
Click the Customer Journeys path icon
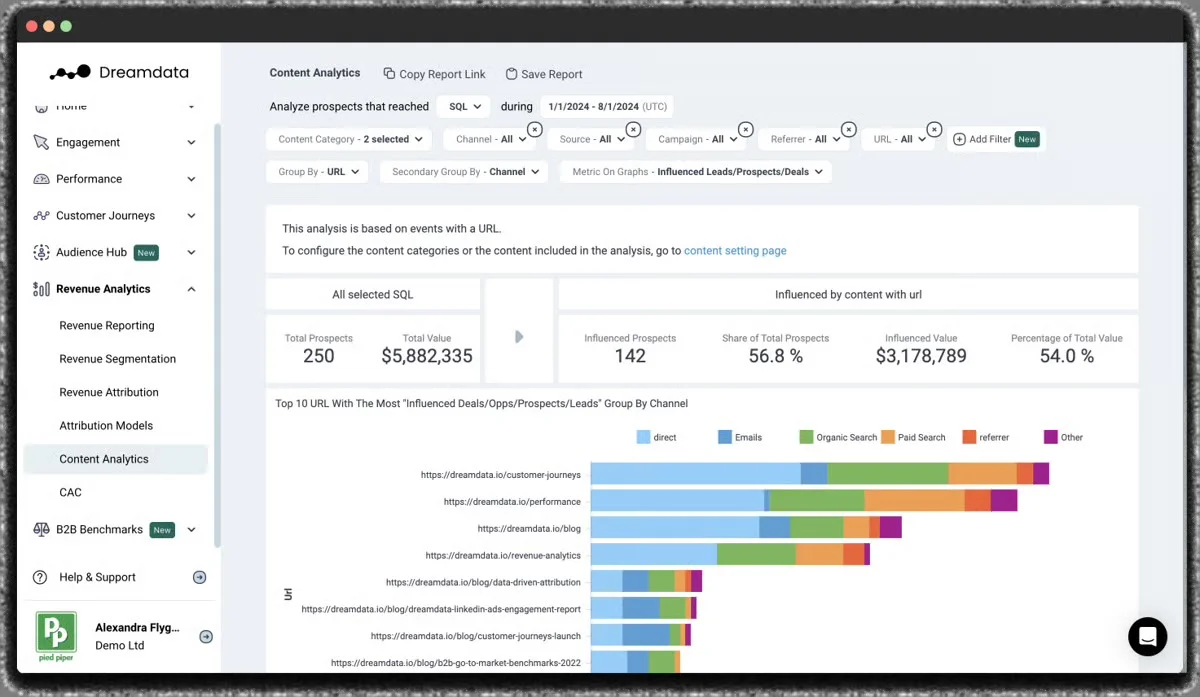point(41,216)
